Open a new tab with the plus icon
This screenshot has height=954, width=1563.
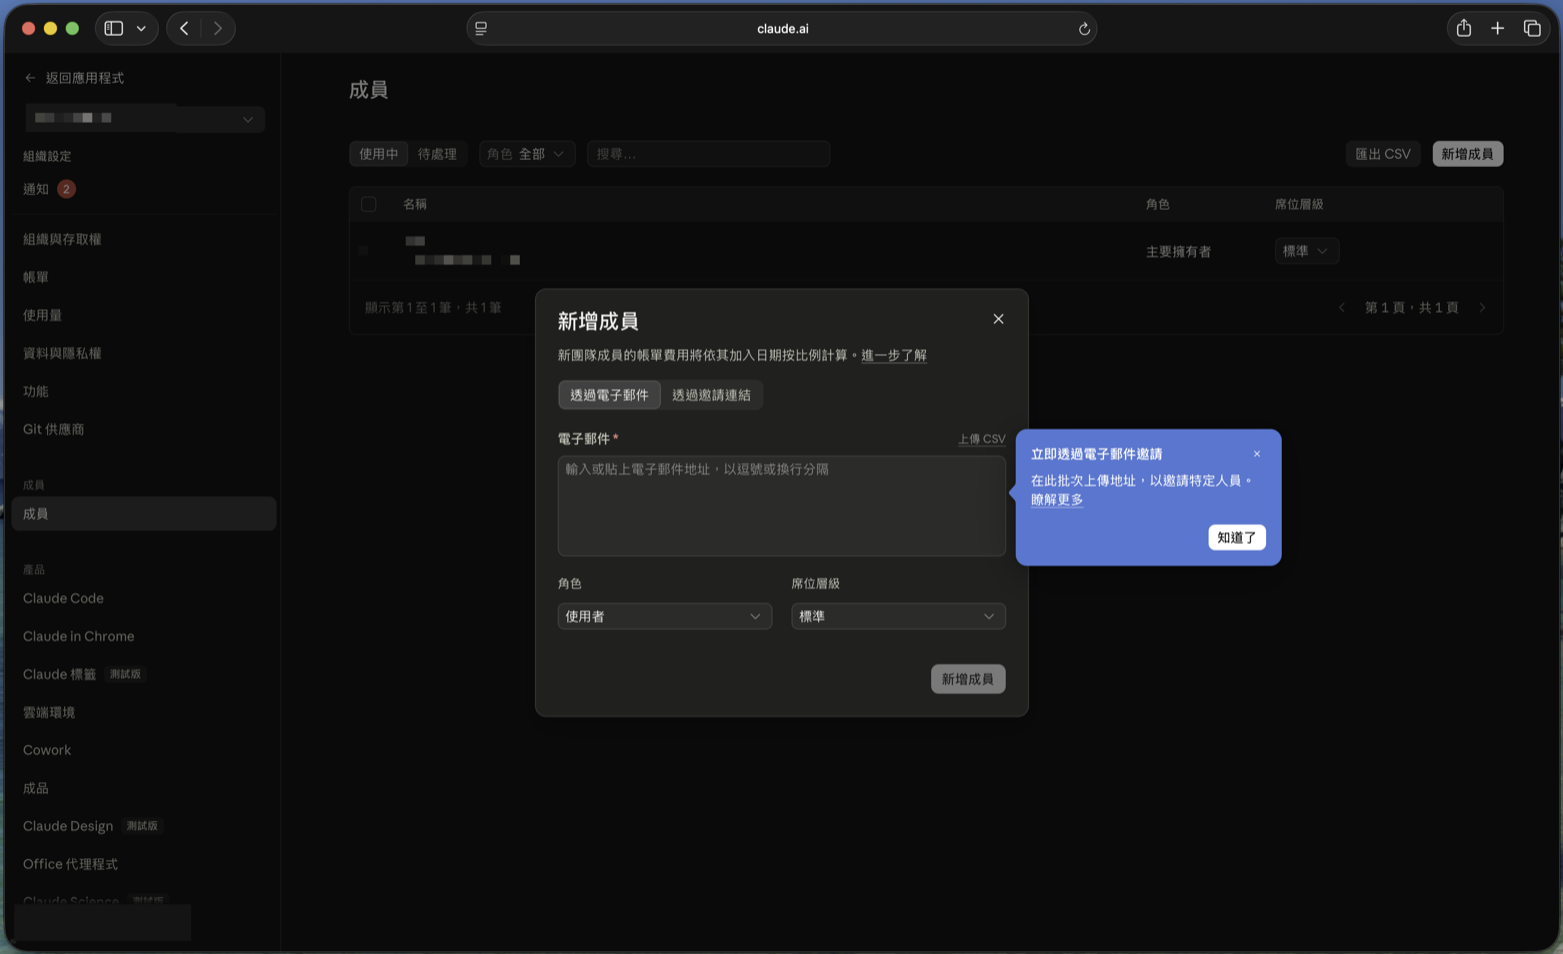pos(1497,28)
